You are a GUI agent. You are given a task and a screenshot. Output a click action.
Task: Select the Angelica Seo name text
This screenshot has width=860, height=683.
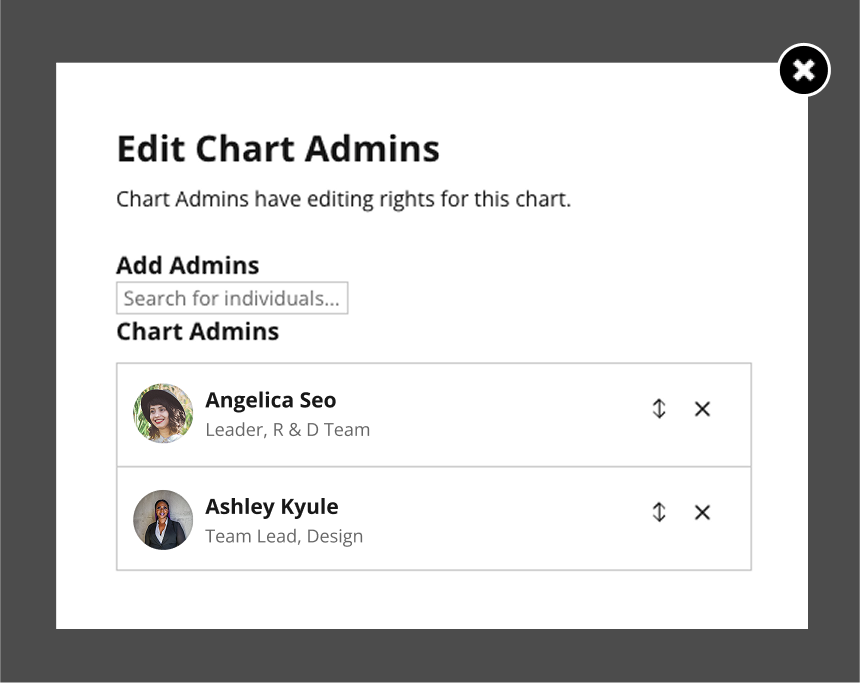pos(270,400)
